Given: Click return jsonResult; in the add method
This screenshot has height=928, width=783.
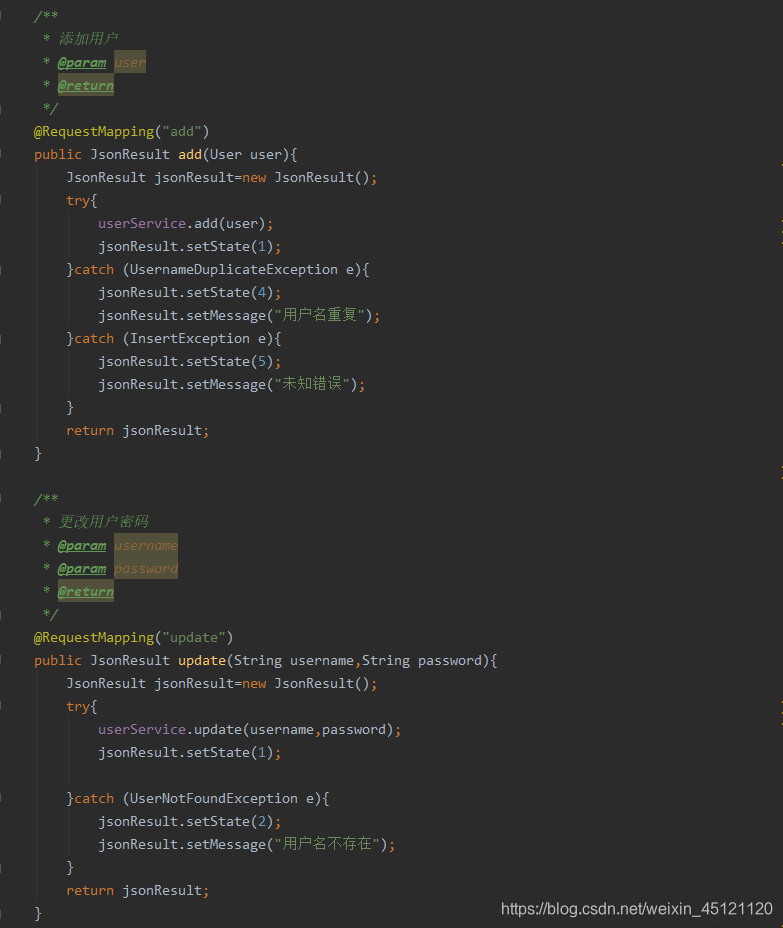Looking at the screenshot, I should click(138, 430).
